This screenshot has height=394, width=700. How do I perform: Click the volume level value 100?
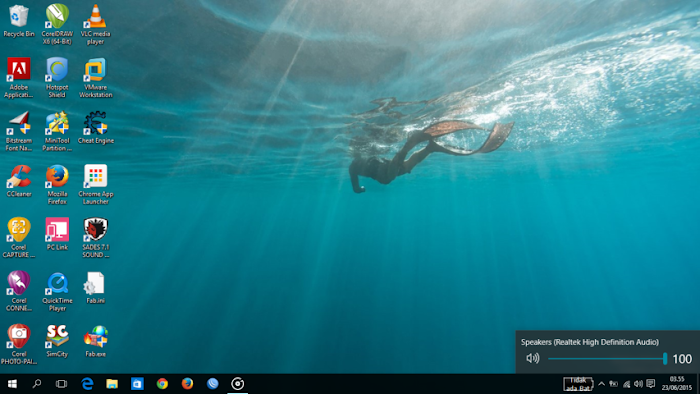[682, 359]
